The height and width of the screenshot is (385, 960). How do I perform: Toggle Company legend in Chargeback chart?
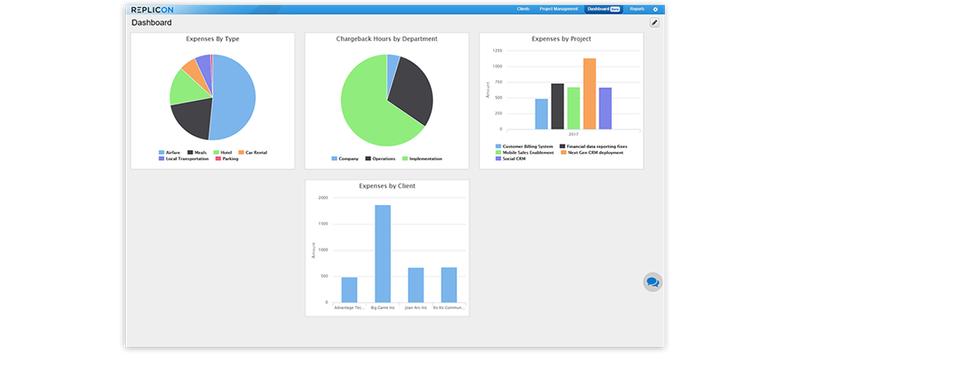[x=345, y=159]
